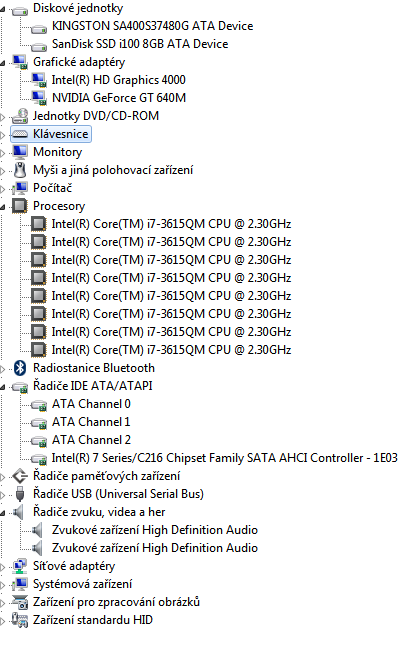The width and height of the screenshot is (409, 647).
Task: Select Monitory label
Action: [57, 152]
